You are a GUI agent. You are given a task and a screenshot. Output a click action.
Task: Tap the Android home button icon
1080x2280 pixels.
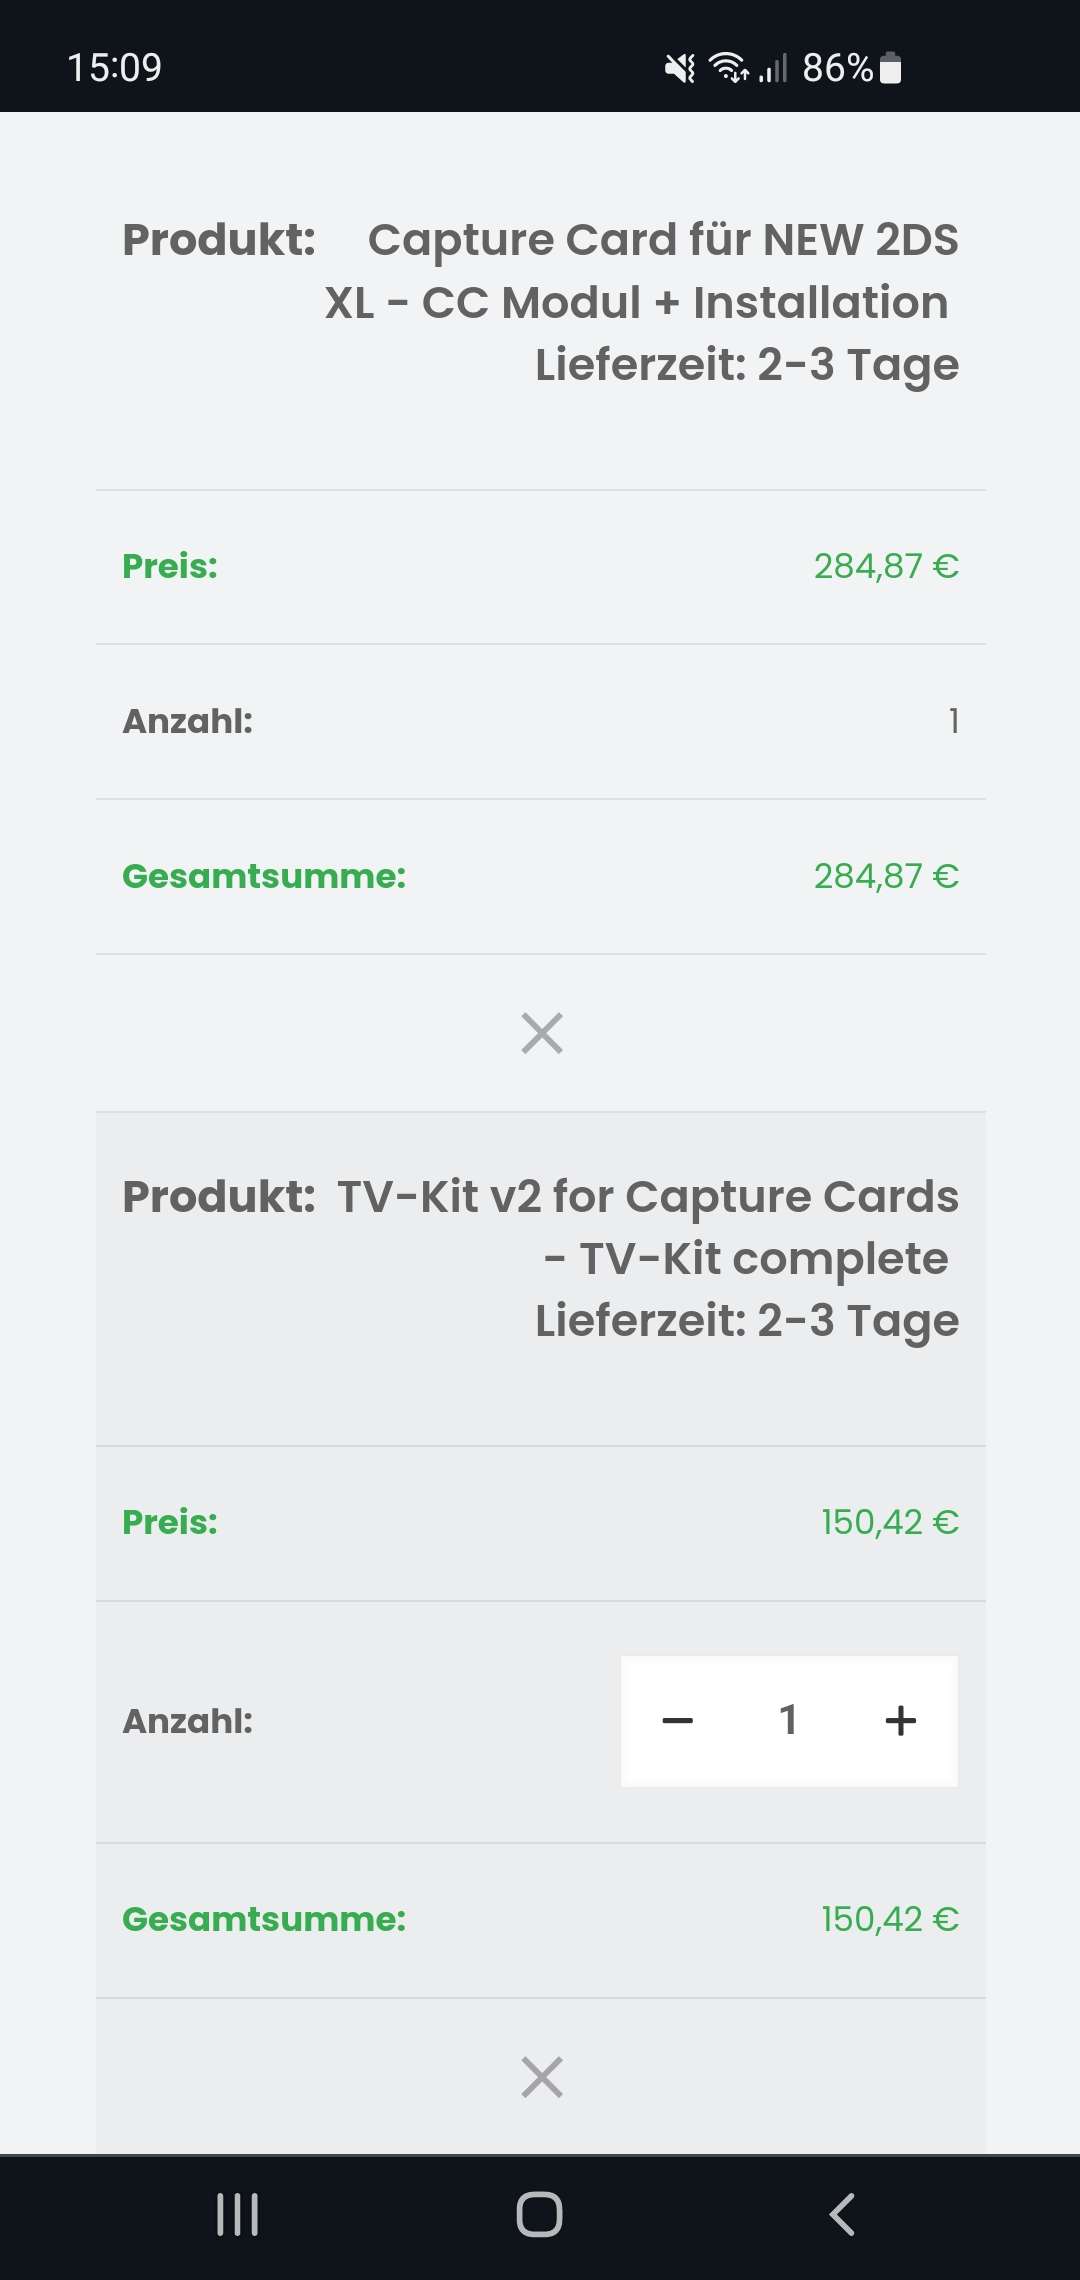tap(539, 2214)
